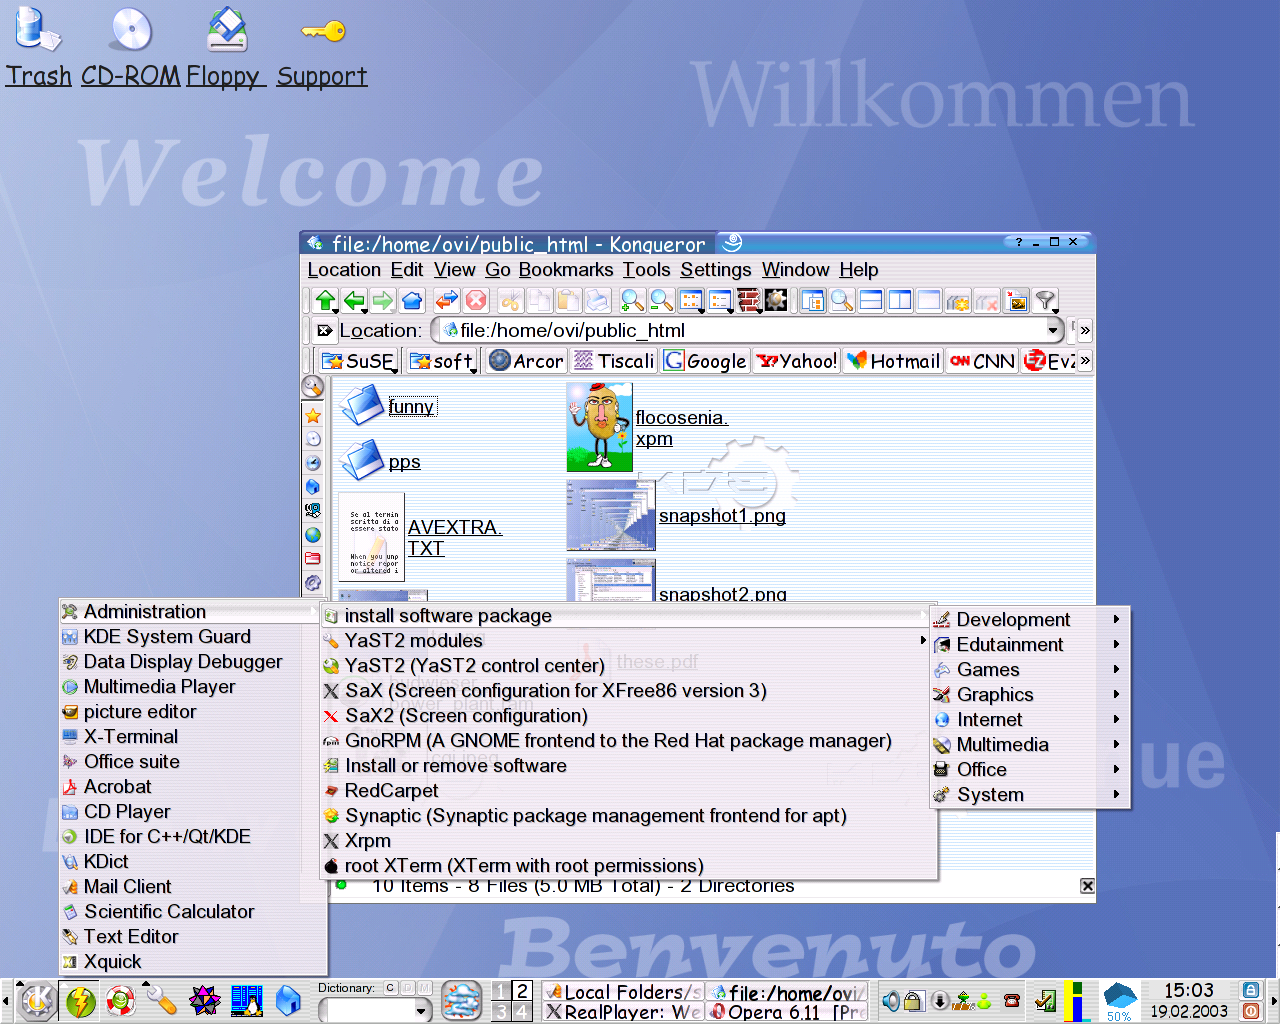The height and width of the screenshot is (1024, 1280).
Task: Switch to virtual desktop 1 in pager
Action: [x=501, y=991]
